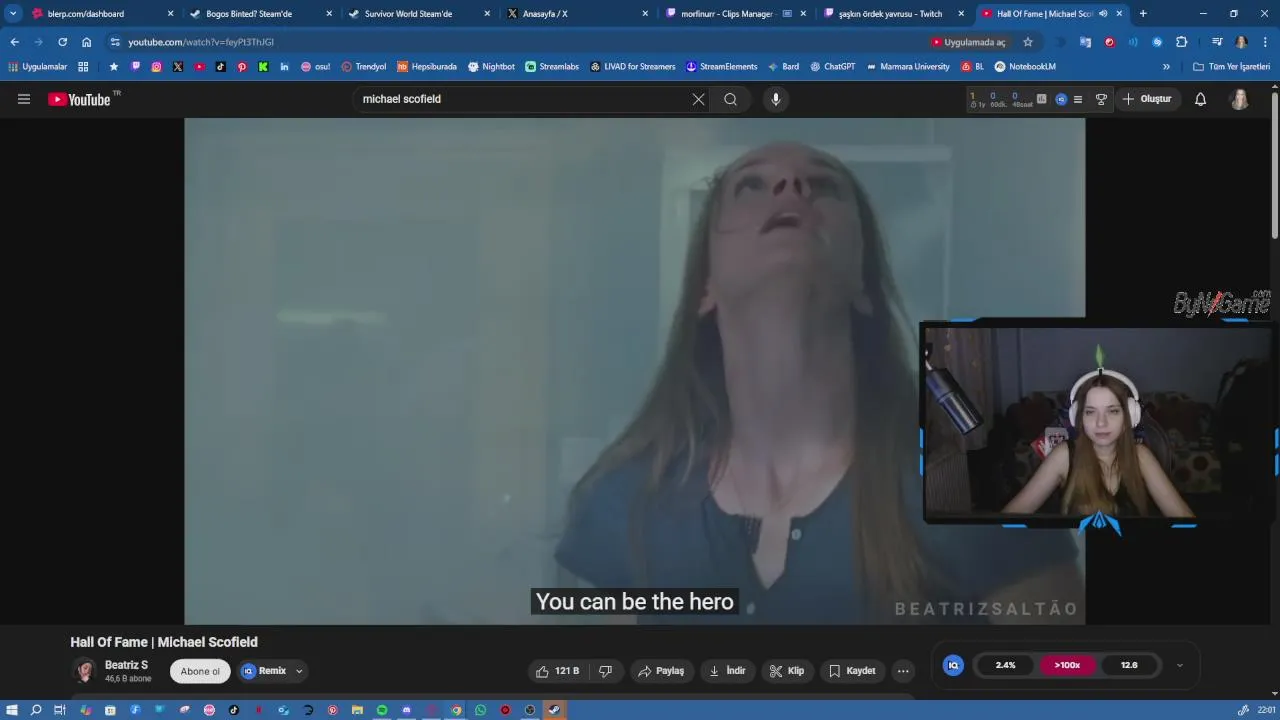
Task: Click the >100x stats pill
Action: [x=1067, y=665]
